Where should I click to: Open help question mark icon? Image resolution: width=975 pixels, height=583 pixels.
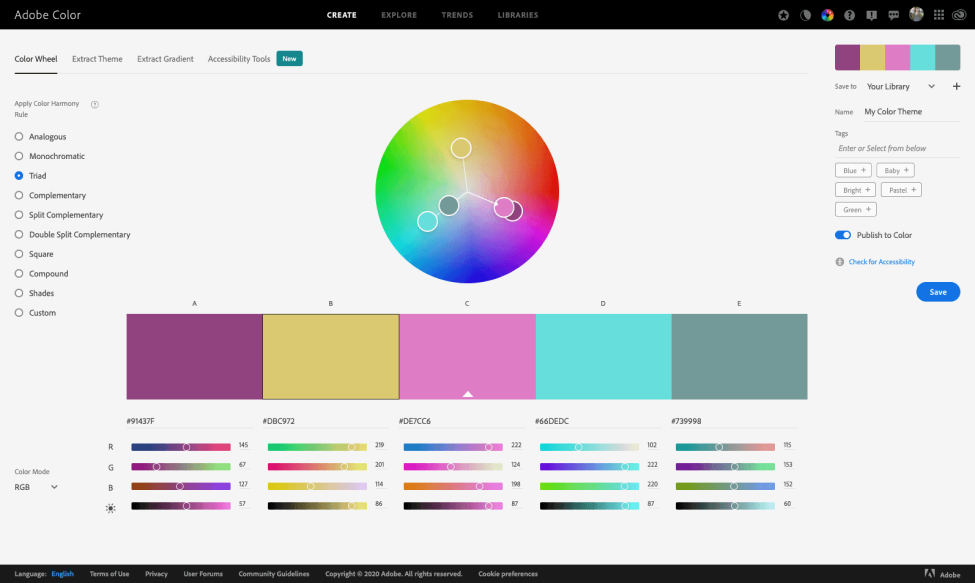coord(849,15)
